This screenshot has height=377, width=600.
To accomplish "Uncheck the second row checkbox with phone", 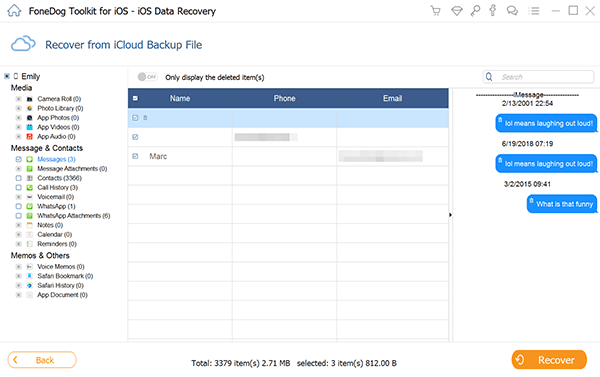I will 135,137.
